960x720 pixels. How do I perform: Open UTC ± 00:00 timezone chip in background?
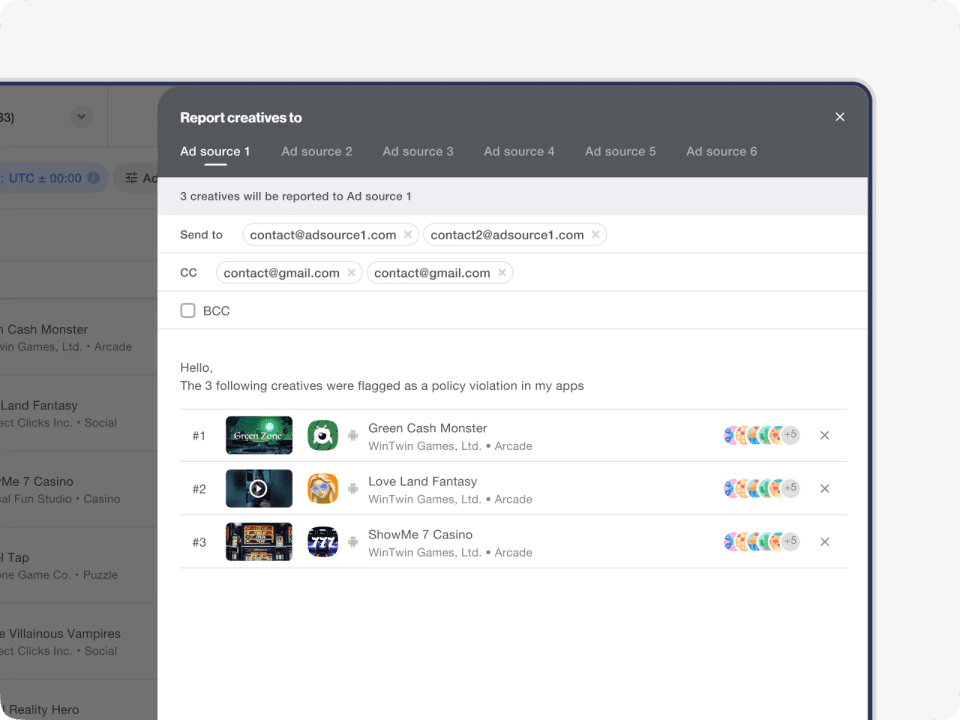tap(52, 178)
